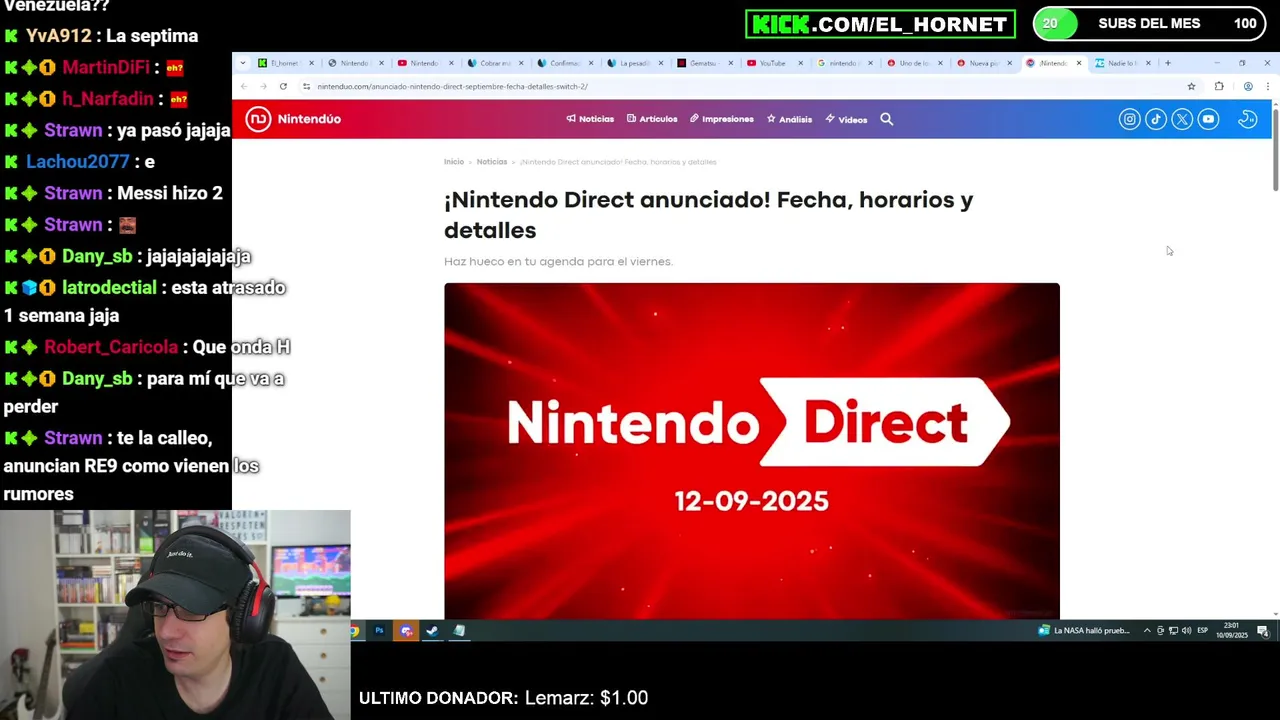This screenshot has width=1280, height=720.
Task: Switch to the 'Confirmac' tab
Action: pos(565,63)
